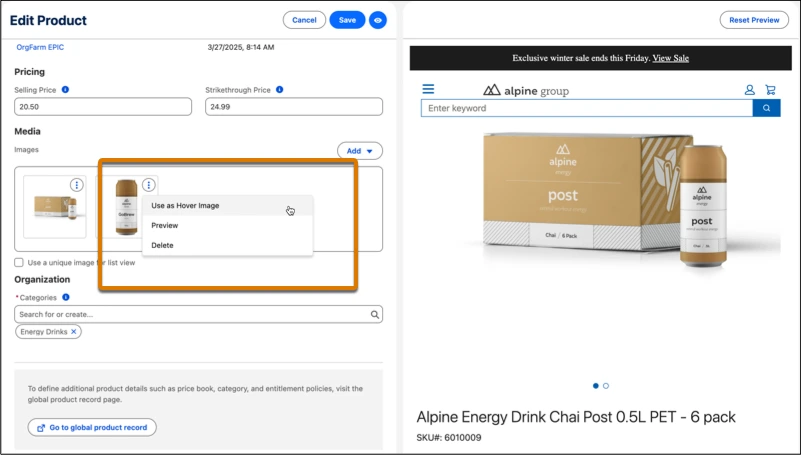
Task: Remove the Energy Drinks category tag
Action: pyautogui.click(x=74, y=331)
